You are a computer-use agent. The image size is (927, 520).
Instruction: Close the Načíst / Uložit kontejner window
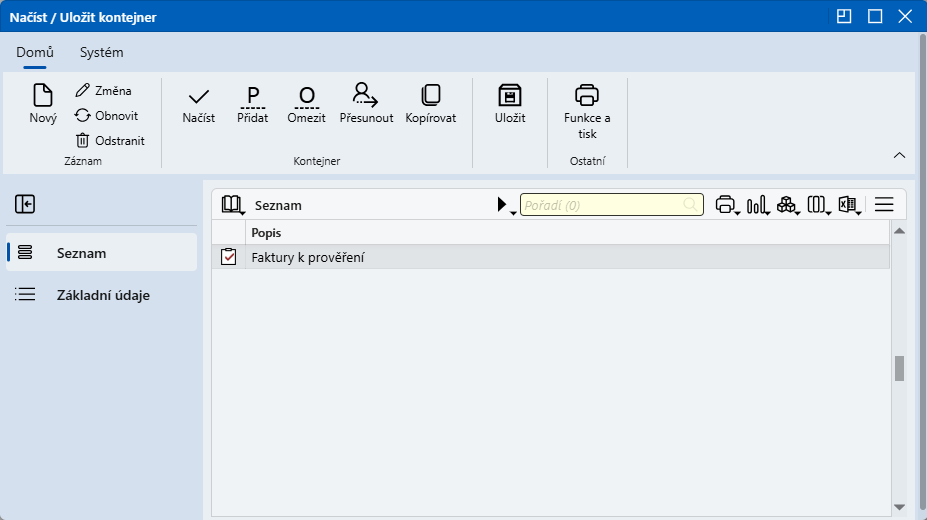(905, 17)
